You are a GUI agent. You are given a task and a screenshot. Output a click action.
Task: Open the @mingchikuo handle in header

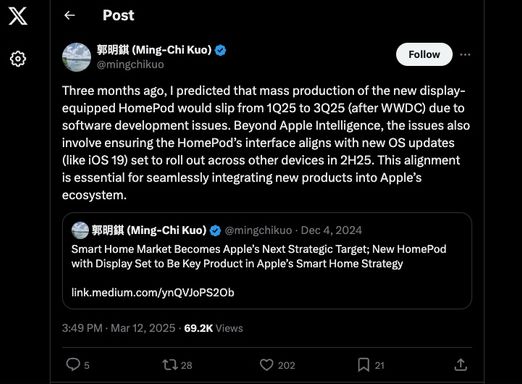130,64
